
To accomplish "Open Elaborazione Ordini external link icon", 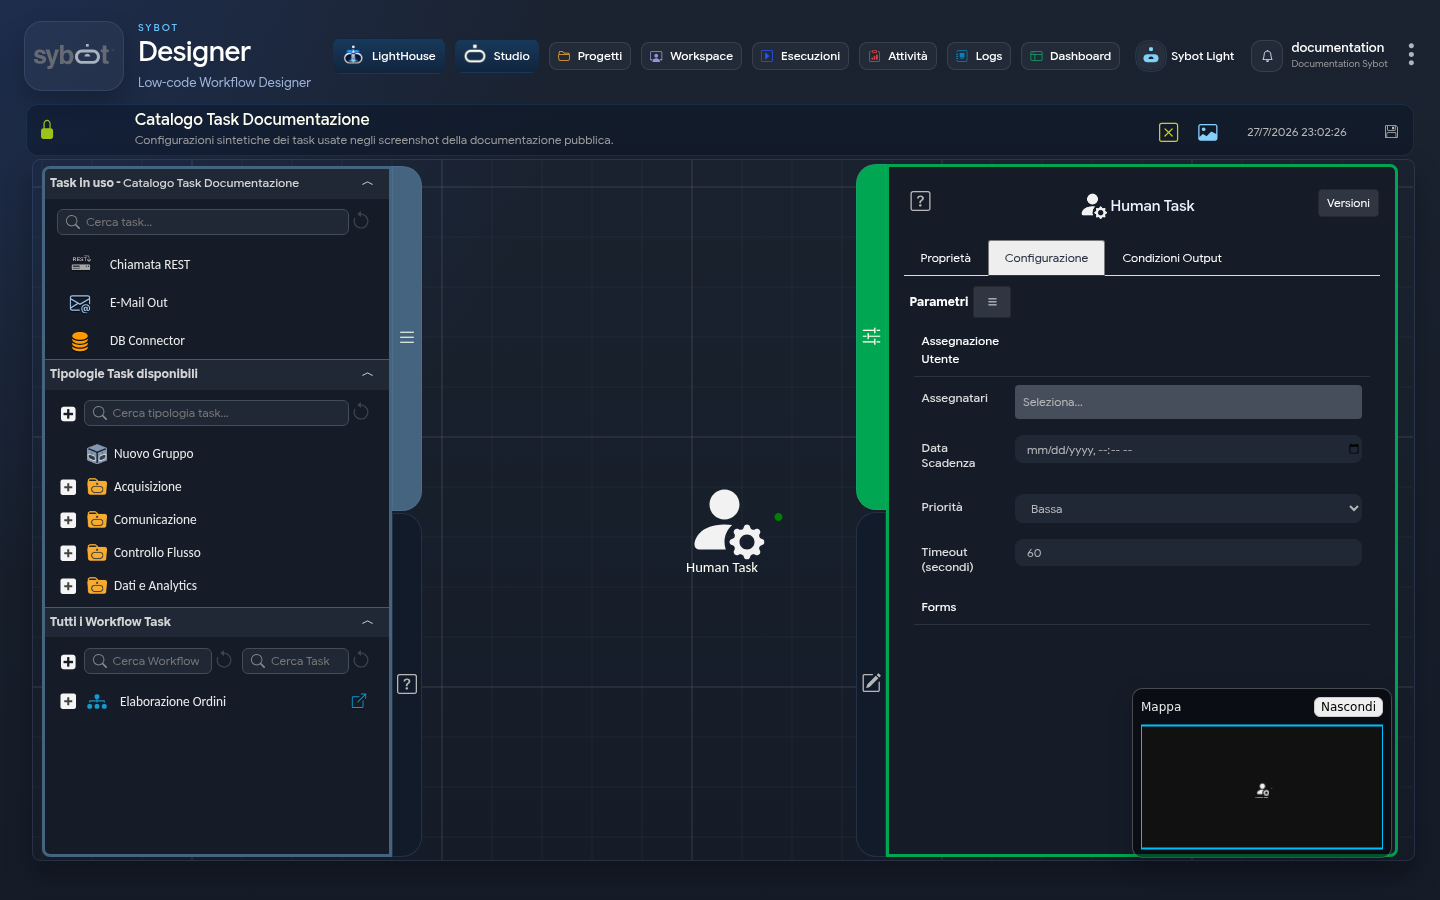I will tap(359, 701).
